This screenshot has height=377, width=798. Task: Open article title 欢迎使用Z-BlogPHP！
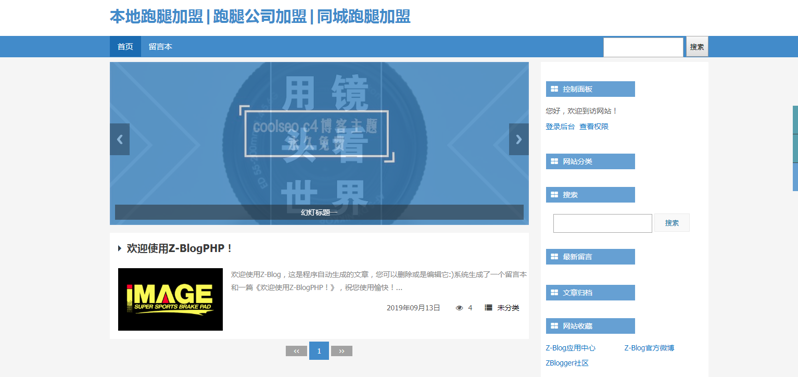180,249
